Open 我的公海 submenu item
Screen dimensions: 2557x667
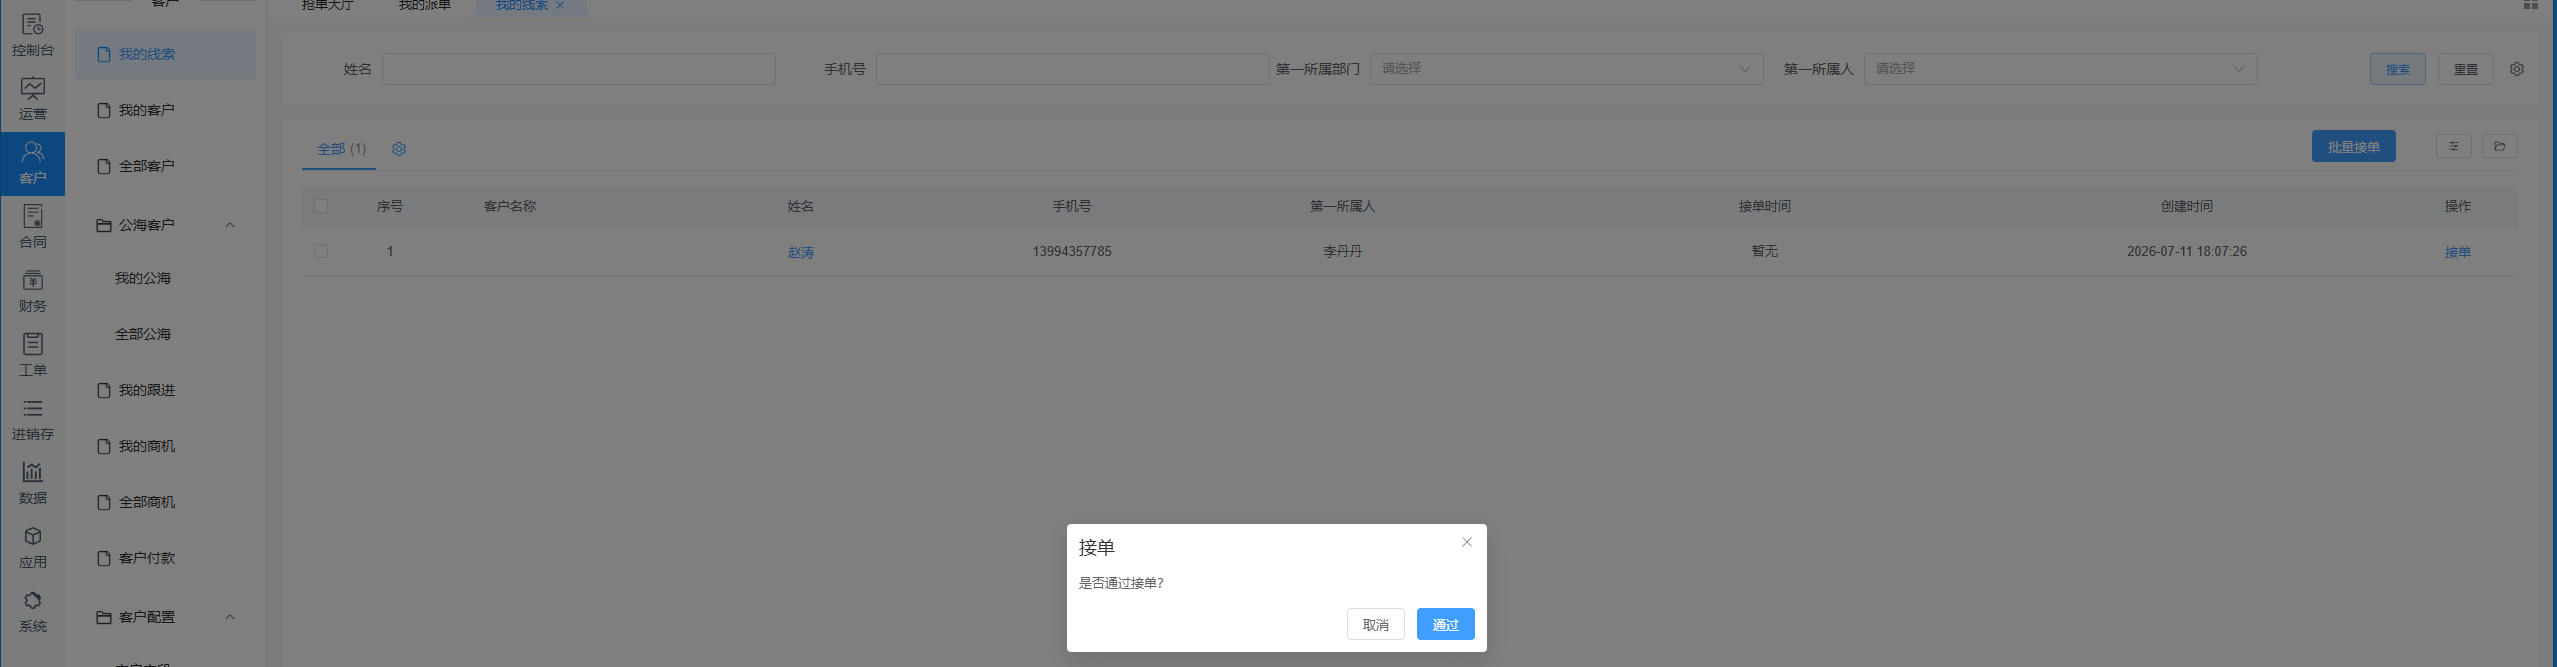pyautogui.click(x=143, y=278)
